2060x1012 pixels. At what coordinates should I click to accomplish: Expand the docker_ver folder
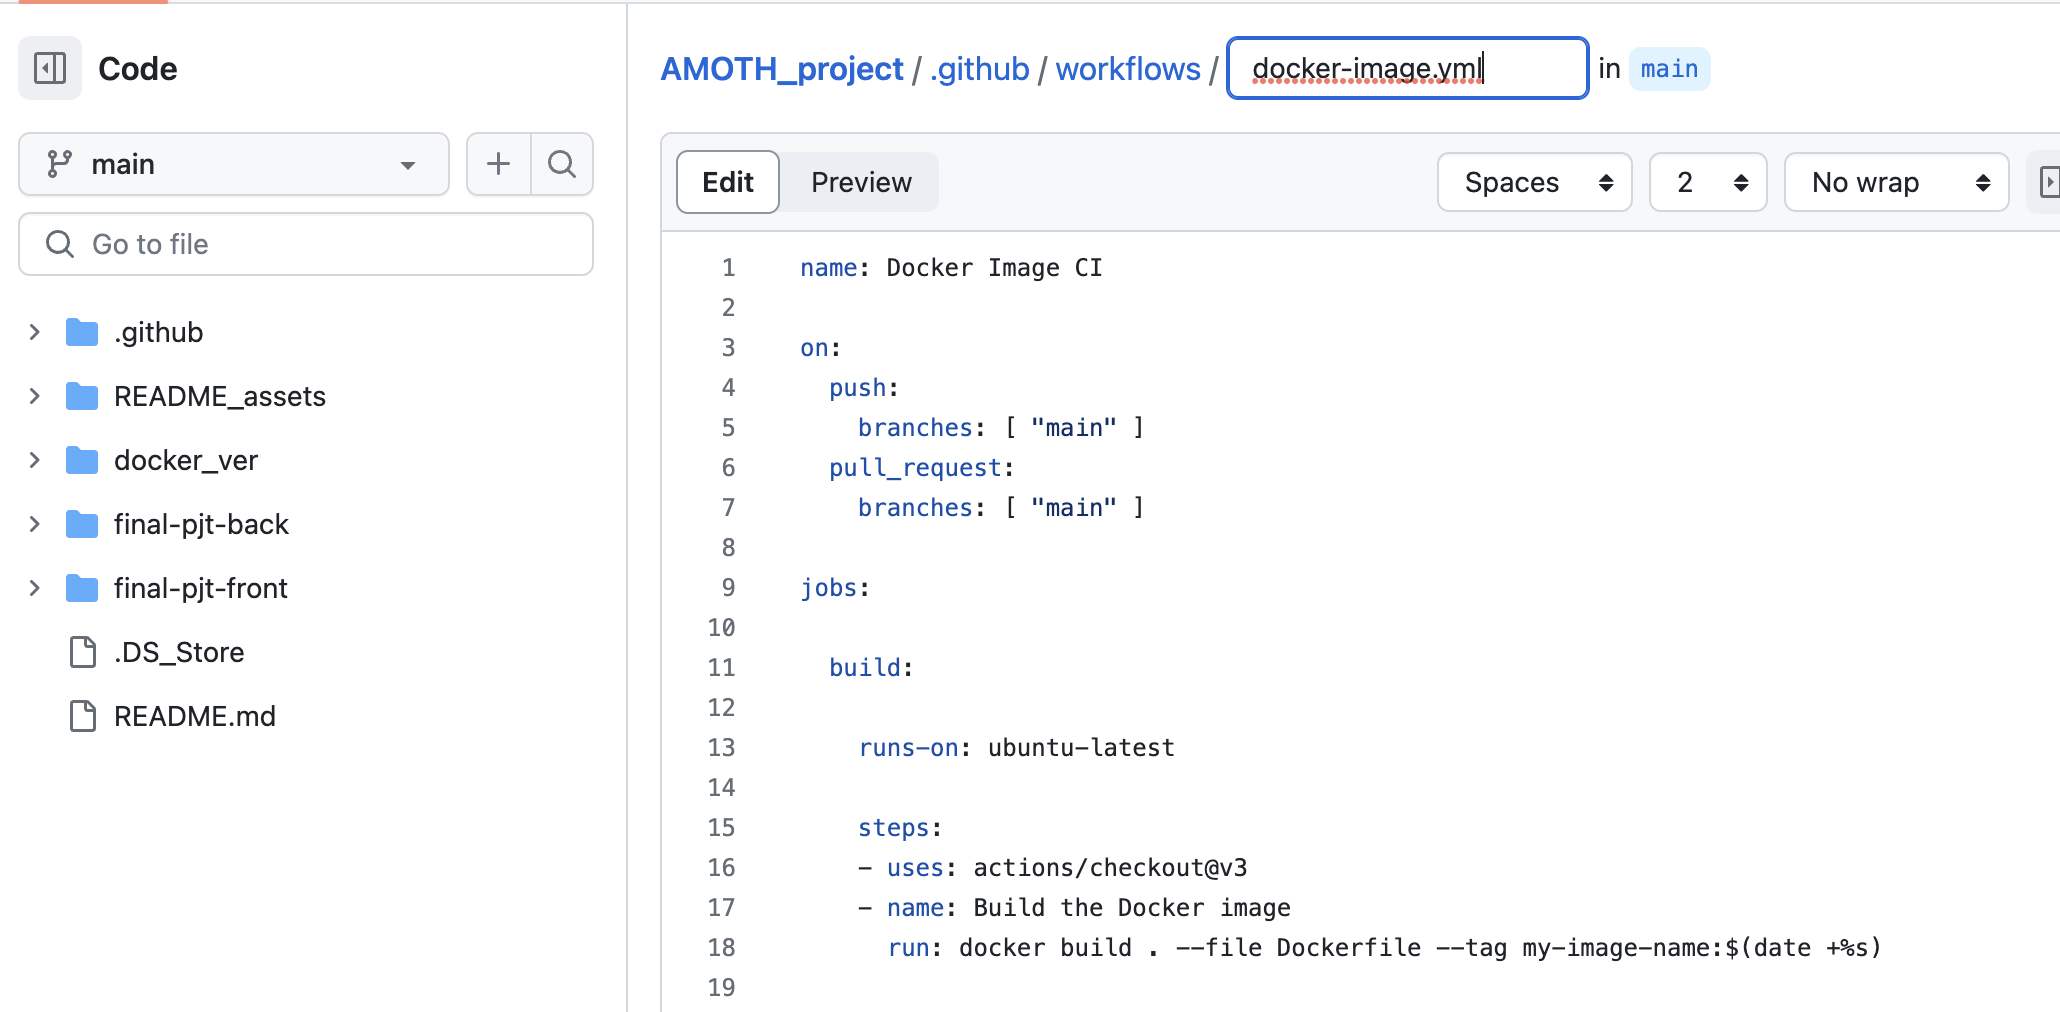[34, 459]
